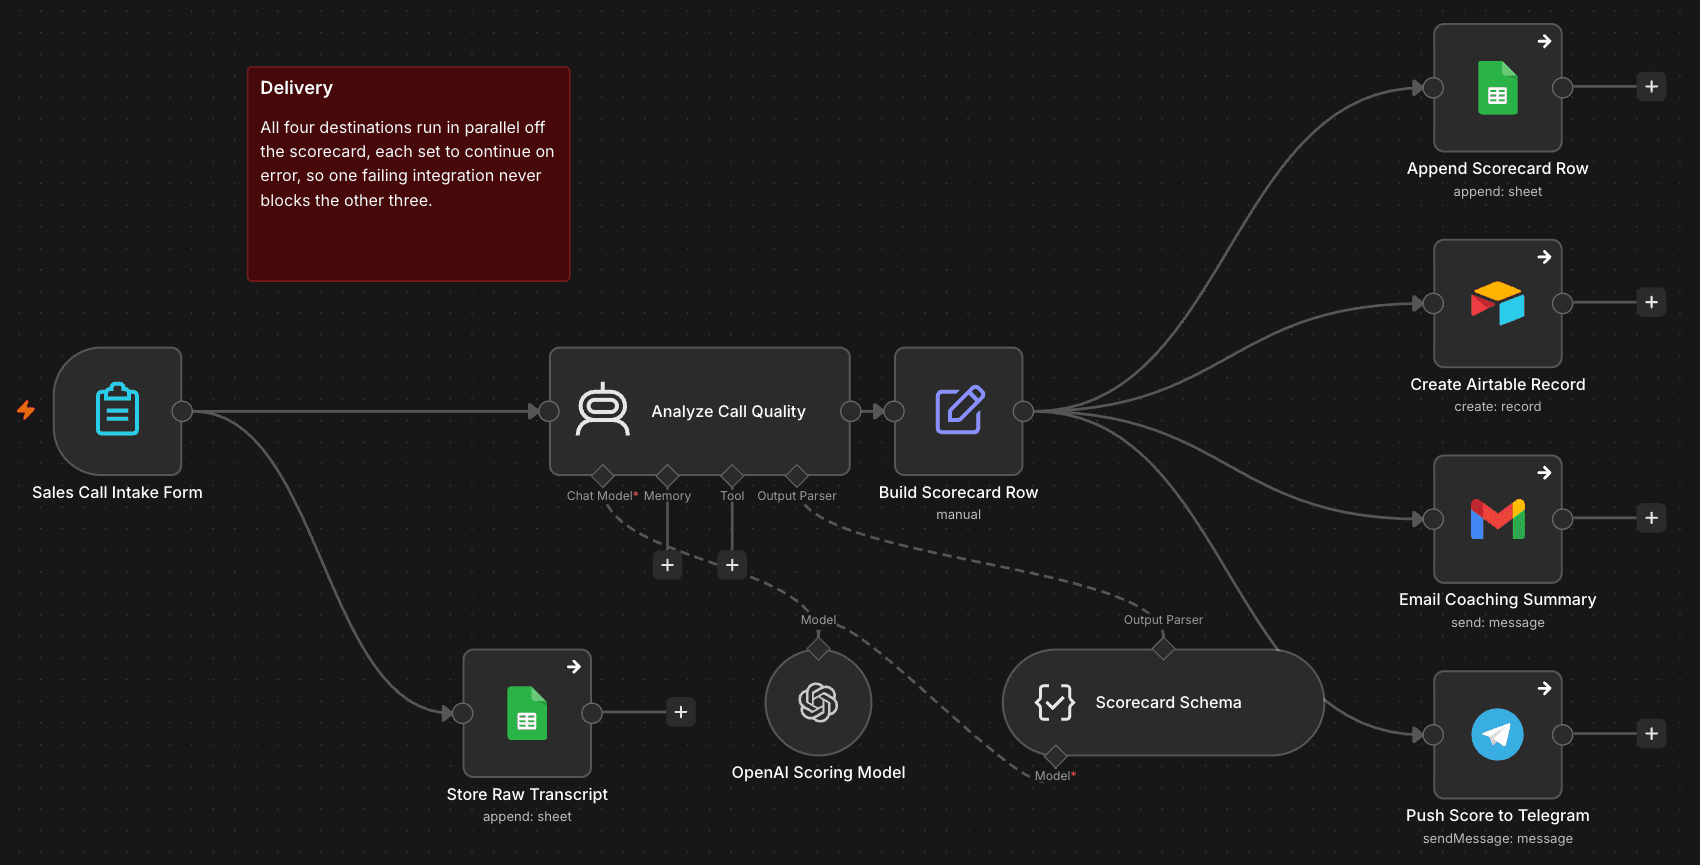Click the 'Email Coaching Summary' caption
This screenshot has height=865, width=1700.
click(1497, 599)
